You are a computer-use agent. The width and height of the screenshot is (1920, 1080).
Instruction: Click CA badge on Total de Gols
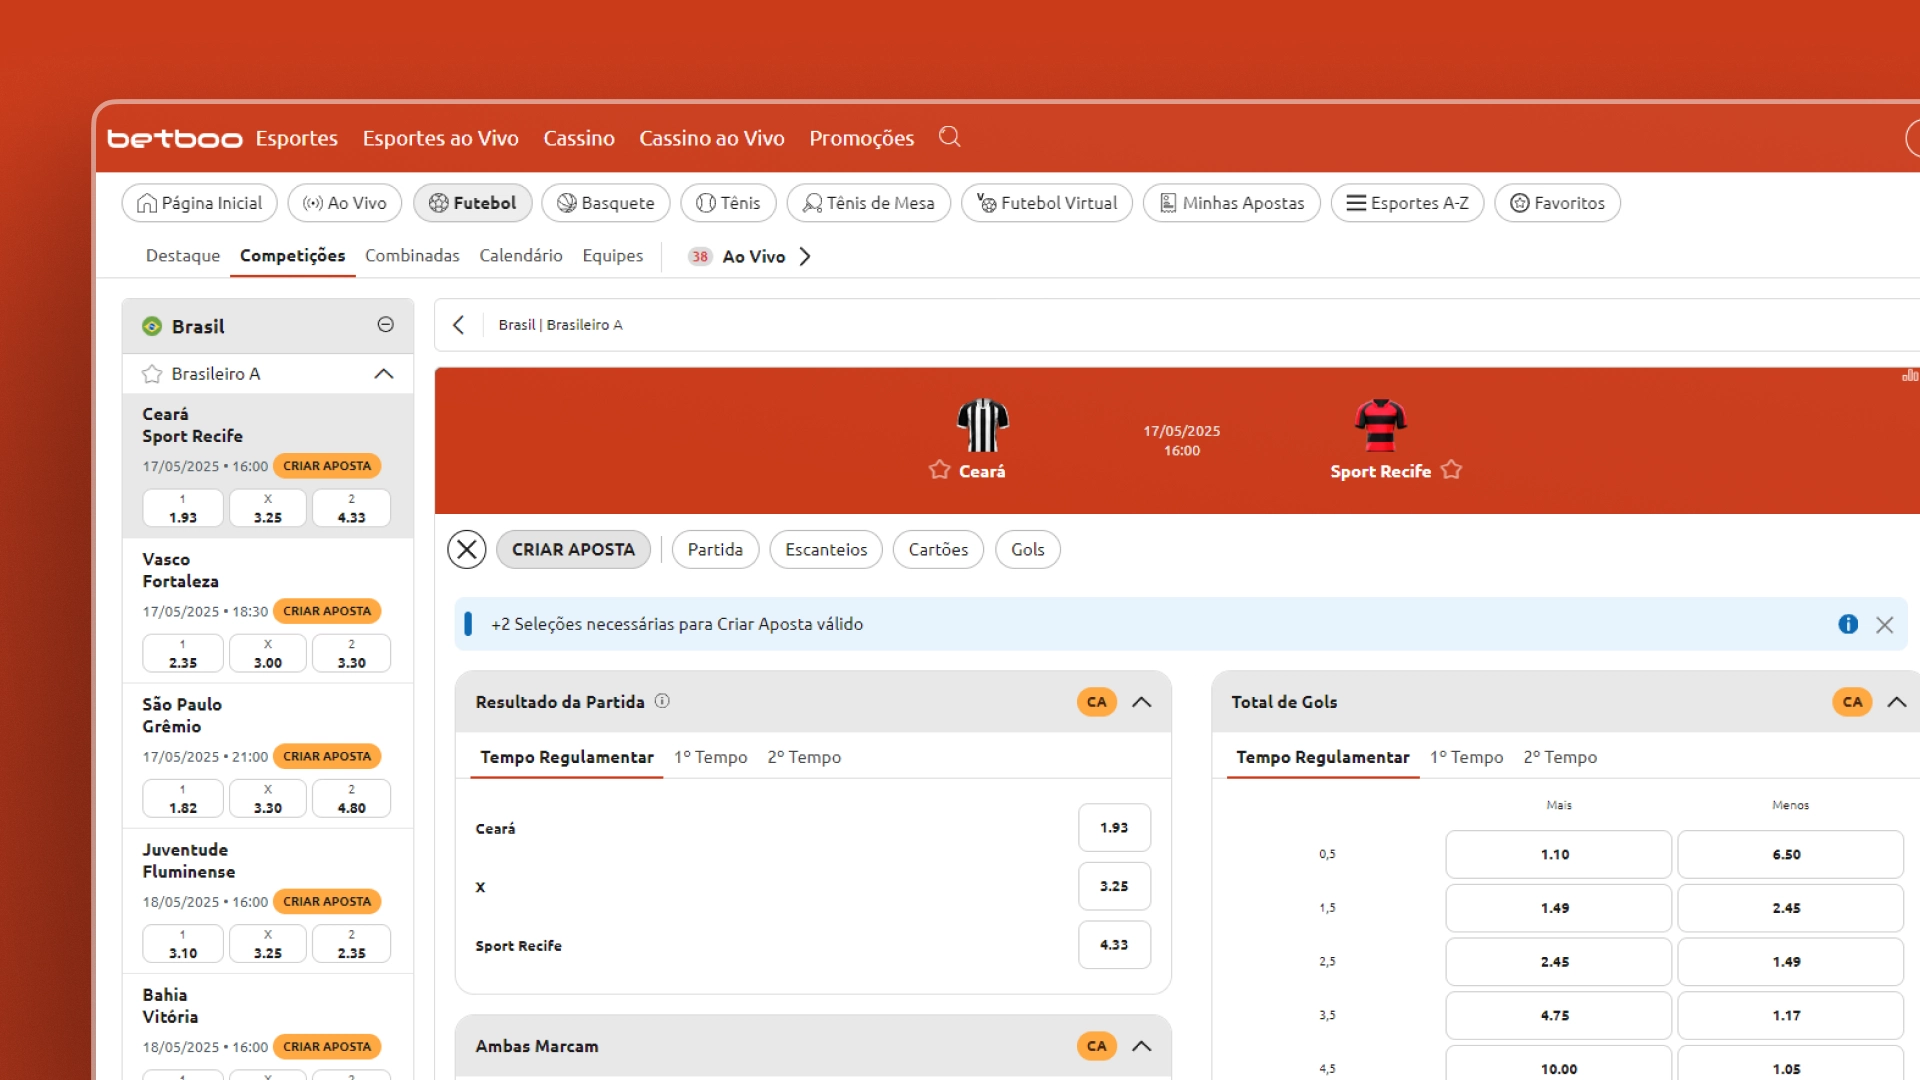click(1853, 702)
